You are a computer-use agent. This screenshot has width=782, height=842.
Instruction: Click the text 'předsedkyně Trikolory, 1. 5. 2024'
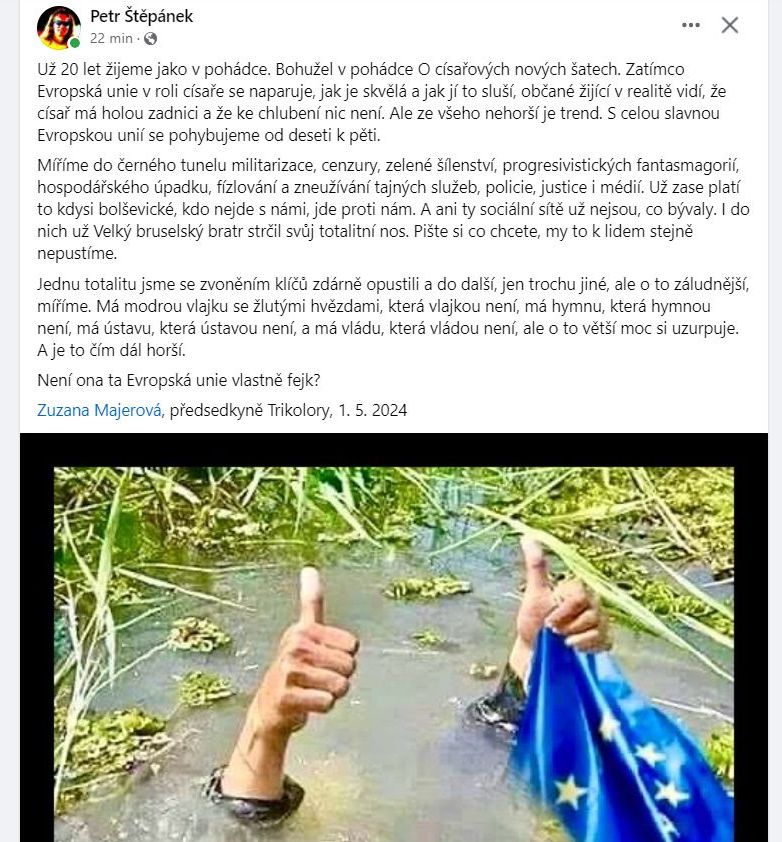(288, 410)
